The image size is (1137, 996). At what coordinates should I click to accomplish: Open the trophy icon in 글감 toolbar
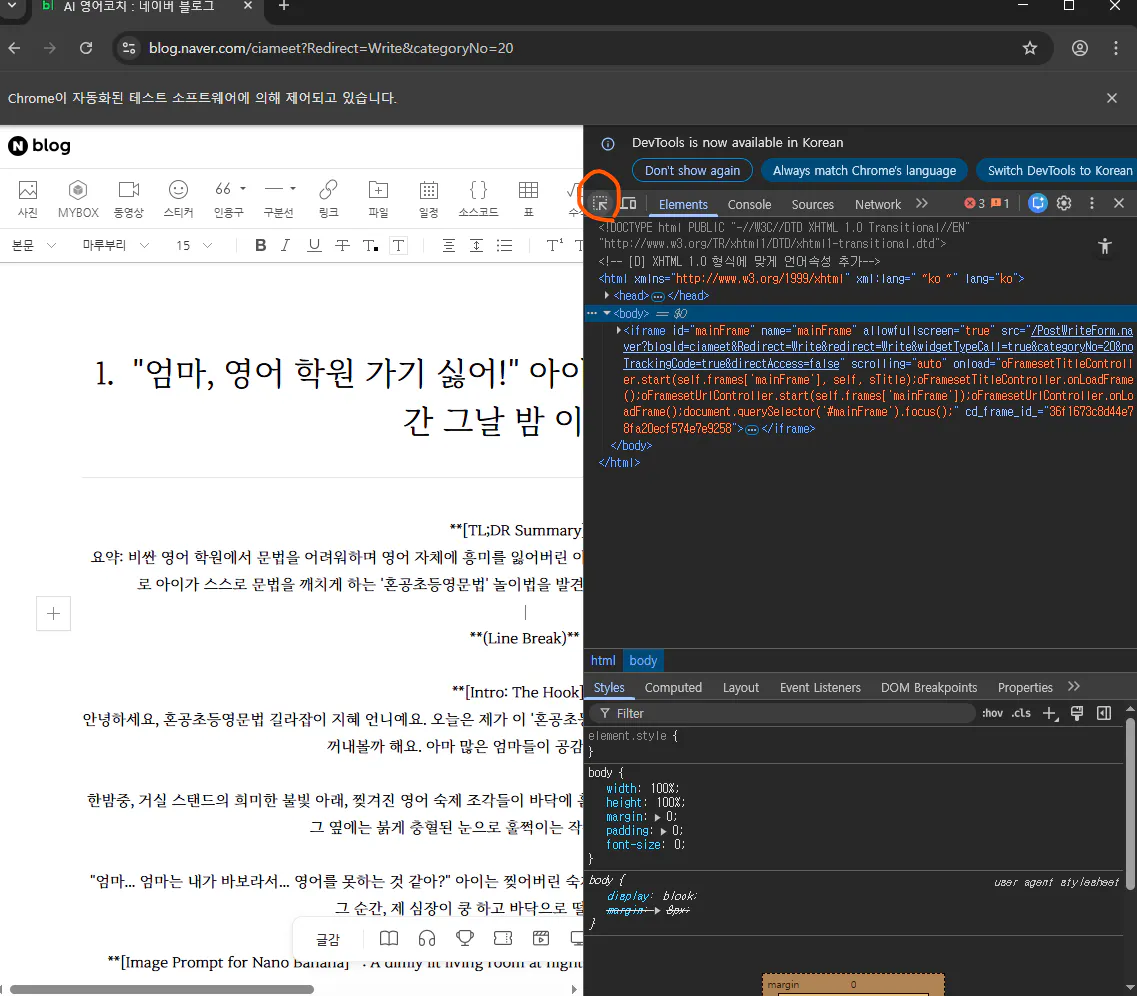coord(465,939)
